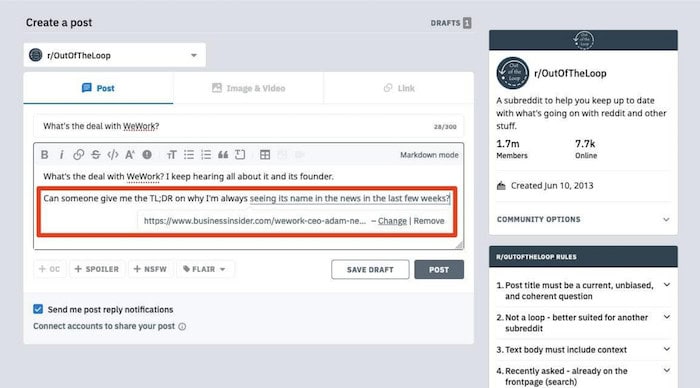This screenshot has height=388, width=700.
Task: Expand rule 2 Not a loop
Action: click(583, 323)
